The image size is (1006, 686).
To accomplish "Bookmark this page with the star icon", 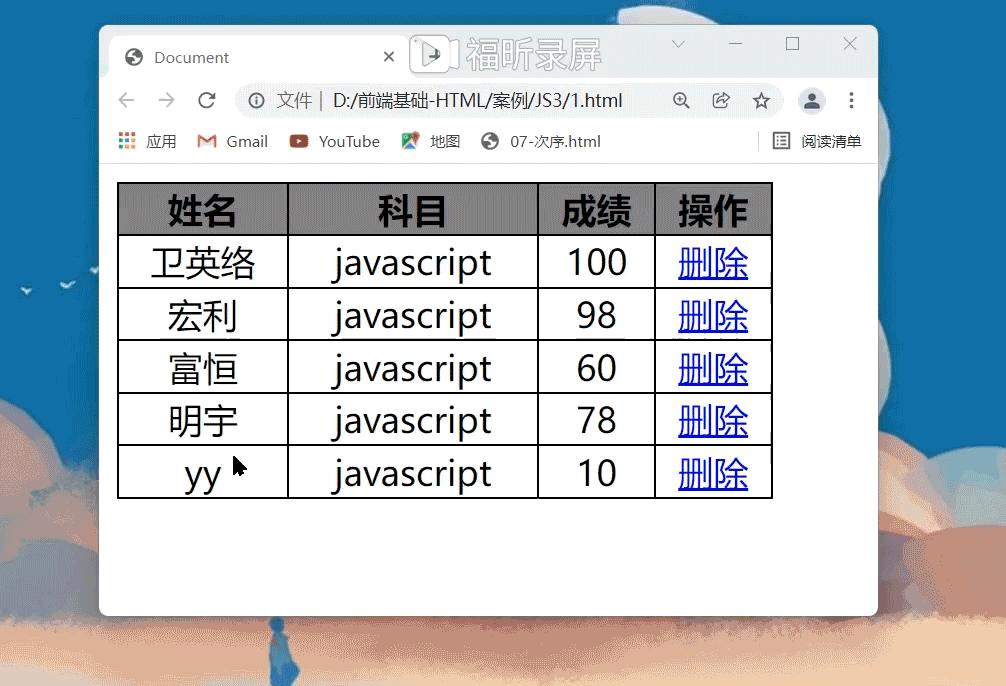I will click(x=761, y=101).
